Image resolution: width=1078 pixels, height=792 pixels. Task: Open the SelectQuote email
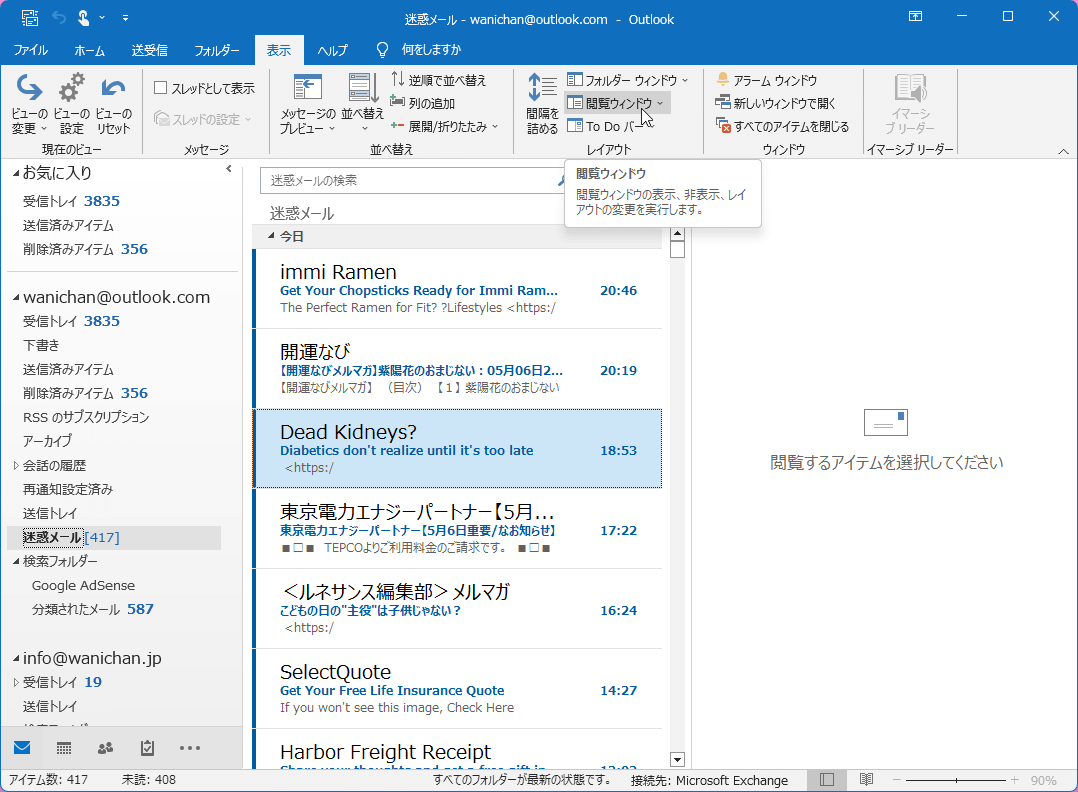click(x=458, y=689)
